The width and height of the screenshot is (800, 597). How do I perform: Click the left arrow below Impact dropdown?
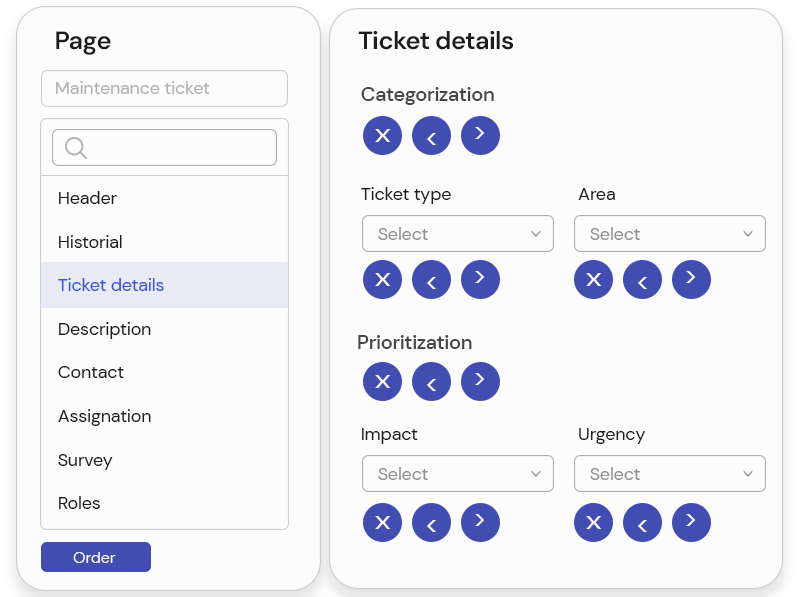pos(431,522)
